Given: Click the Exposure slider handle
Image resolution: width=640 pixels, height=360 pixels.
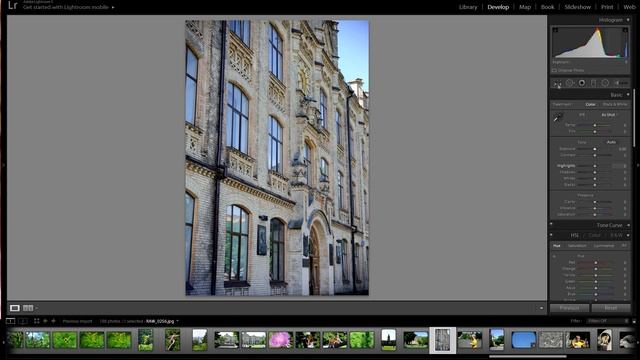Looking at the screenshot, I should pos(595,149).
